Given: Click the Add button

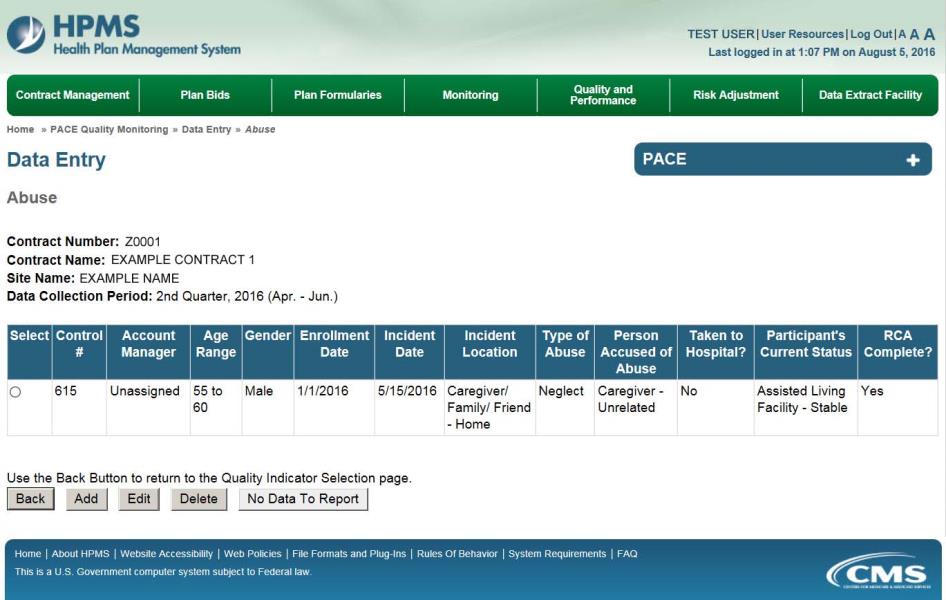Looking at the screenshot, I should (86, 499).
